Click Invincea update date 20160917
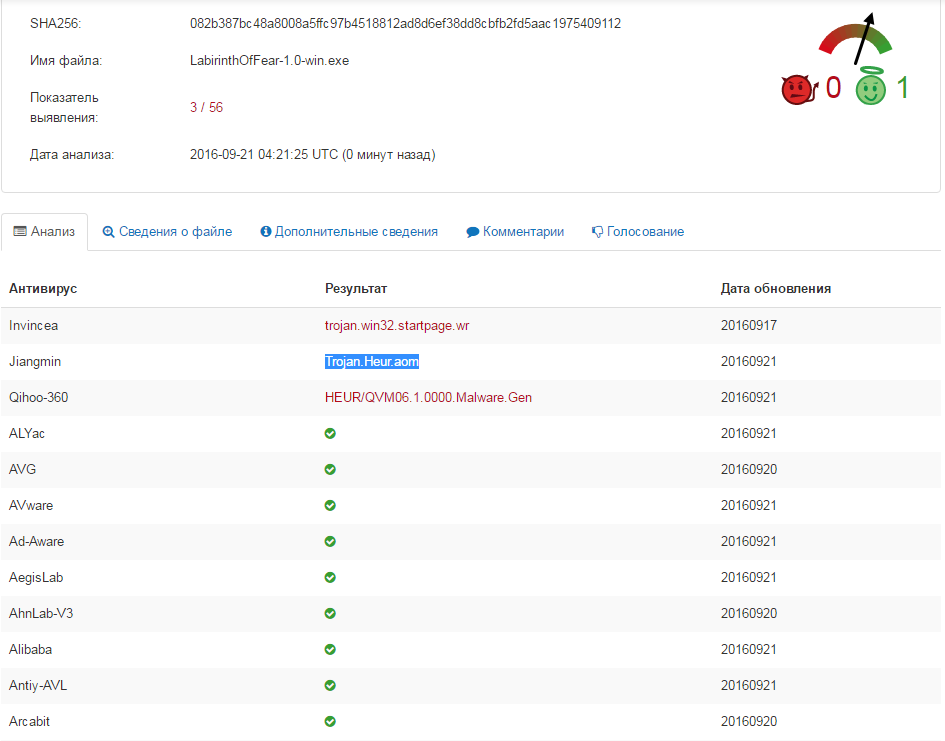Screen dimensions: 945x741 (x=749, y=325)
